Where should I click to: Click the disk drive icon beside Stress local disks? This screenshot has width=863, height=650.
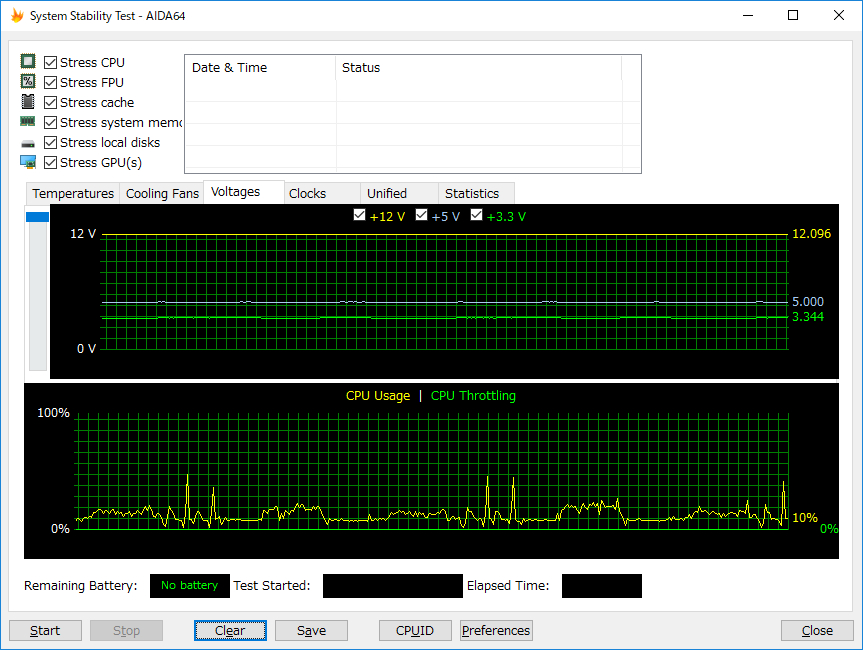click(28, 143)
